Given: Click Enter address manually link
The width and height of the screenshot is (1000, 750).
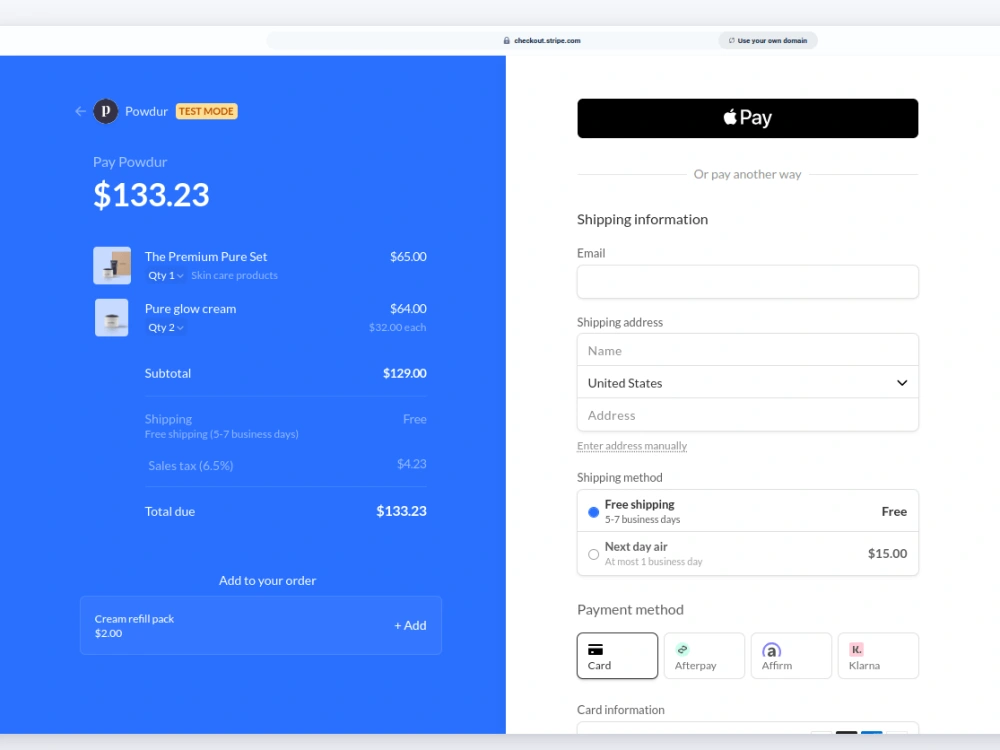Looking at the screenshot, I should pos(632,446).
